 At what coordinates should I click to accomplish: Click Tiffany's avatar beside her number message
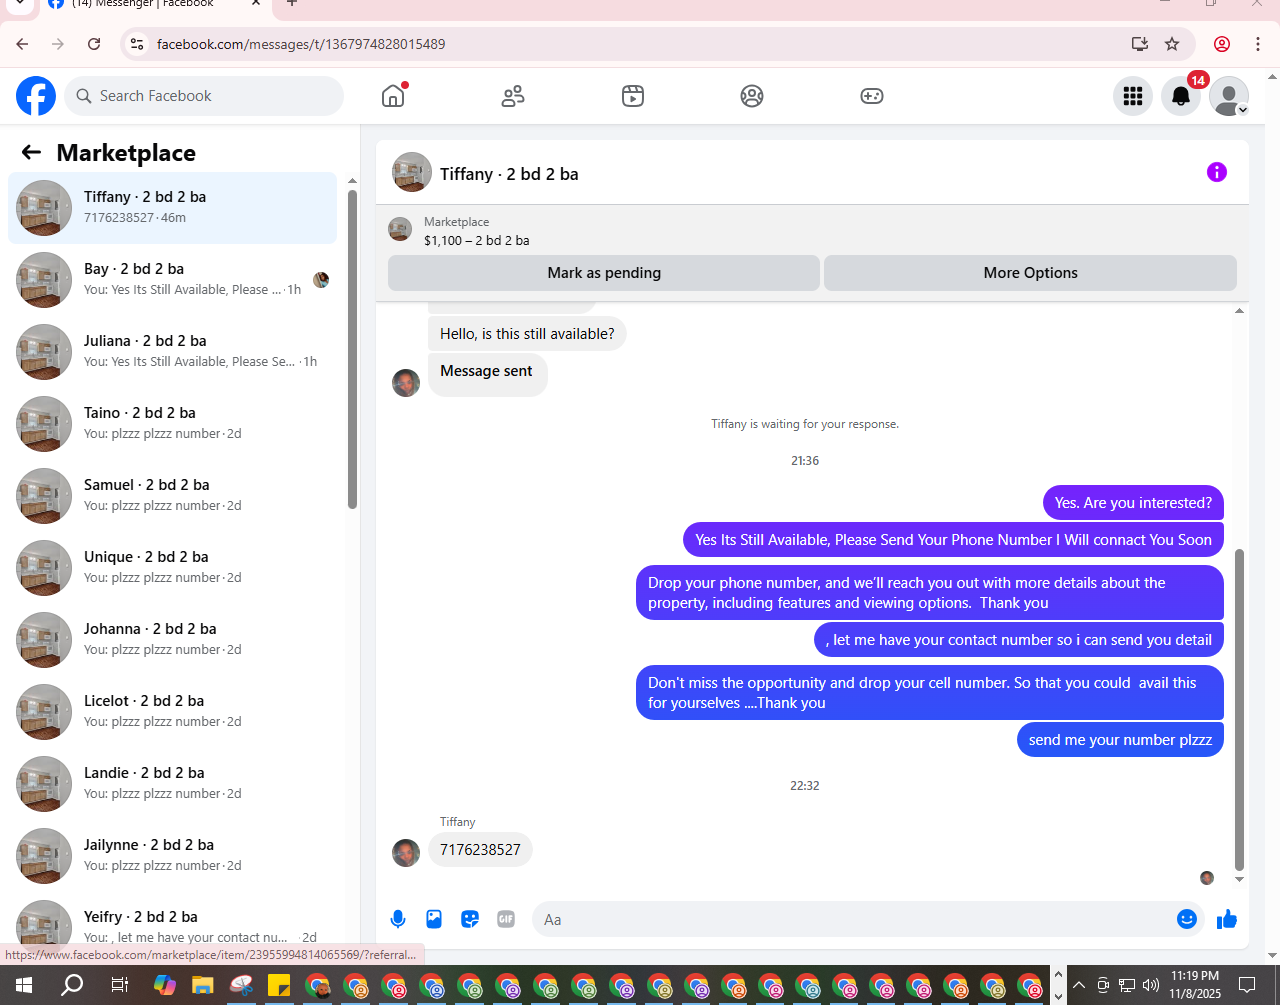pyautogui.click(x=406, y=853)
